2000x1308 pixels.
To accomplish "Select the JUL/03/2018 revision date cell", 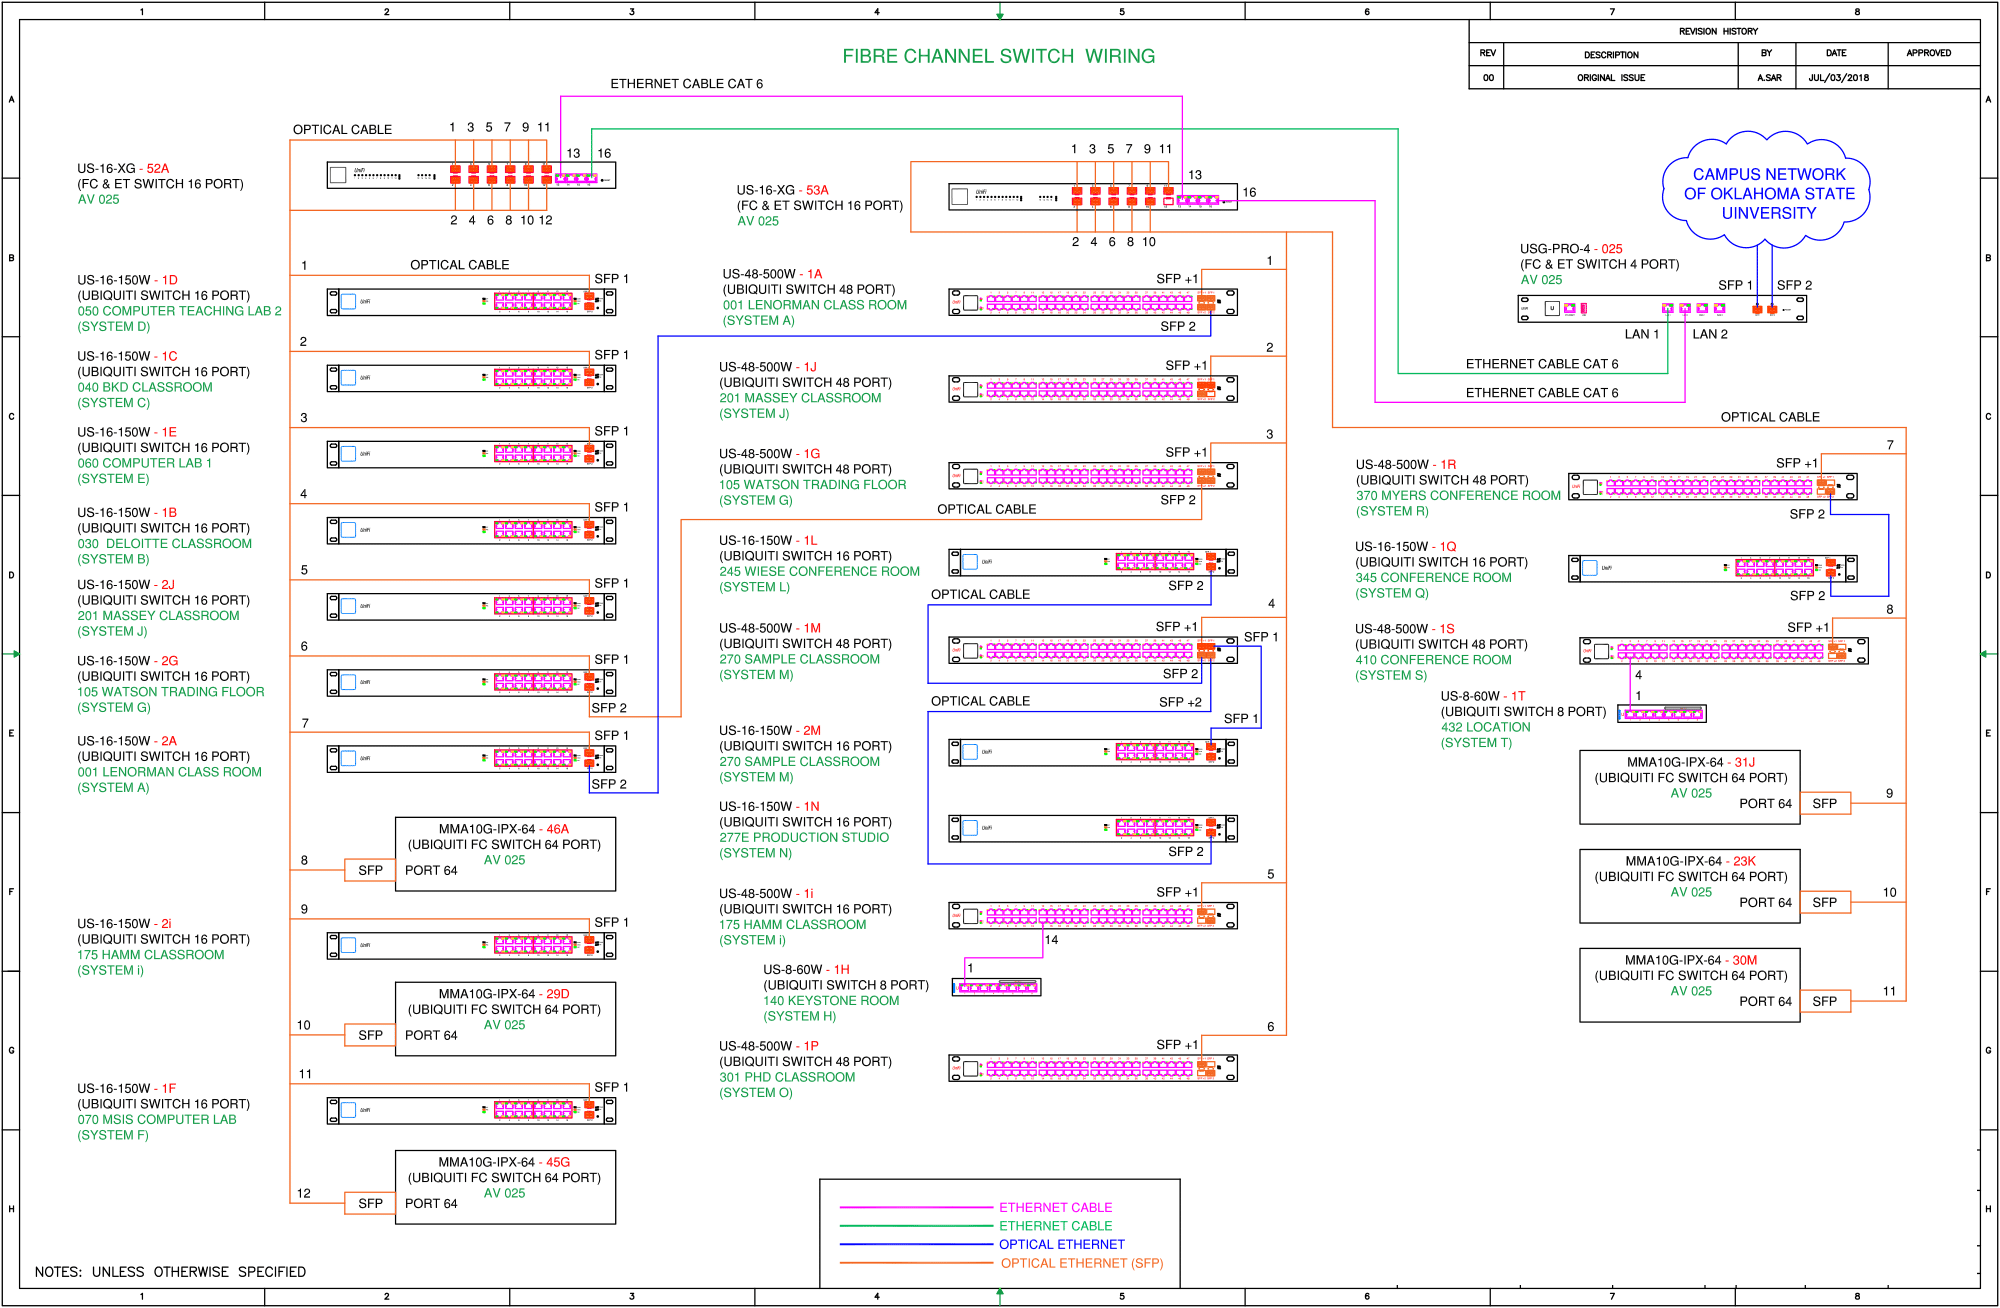I will pyautogui.click(x=1838, y=77).
